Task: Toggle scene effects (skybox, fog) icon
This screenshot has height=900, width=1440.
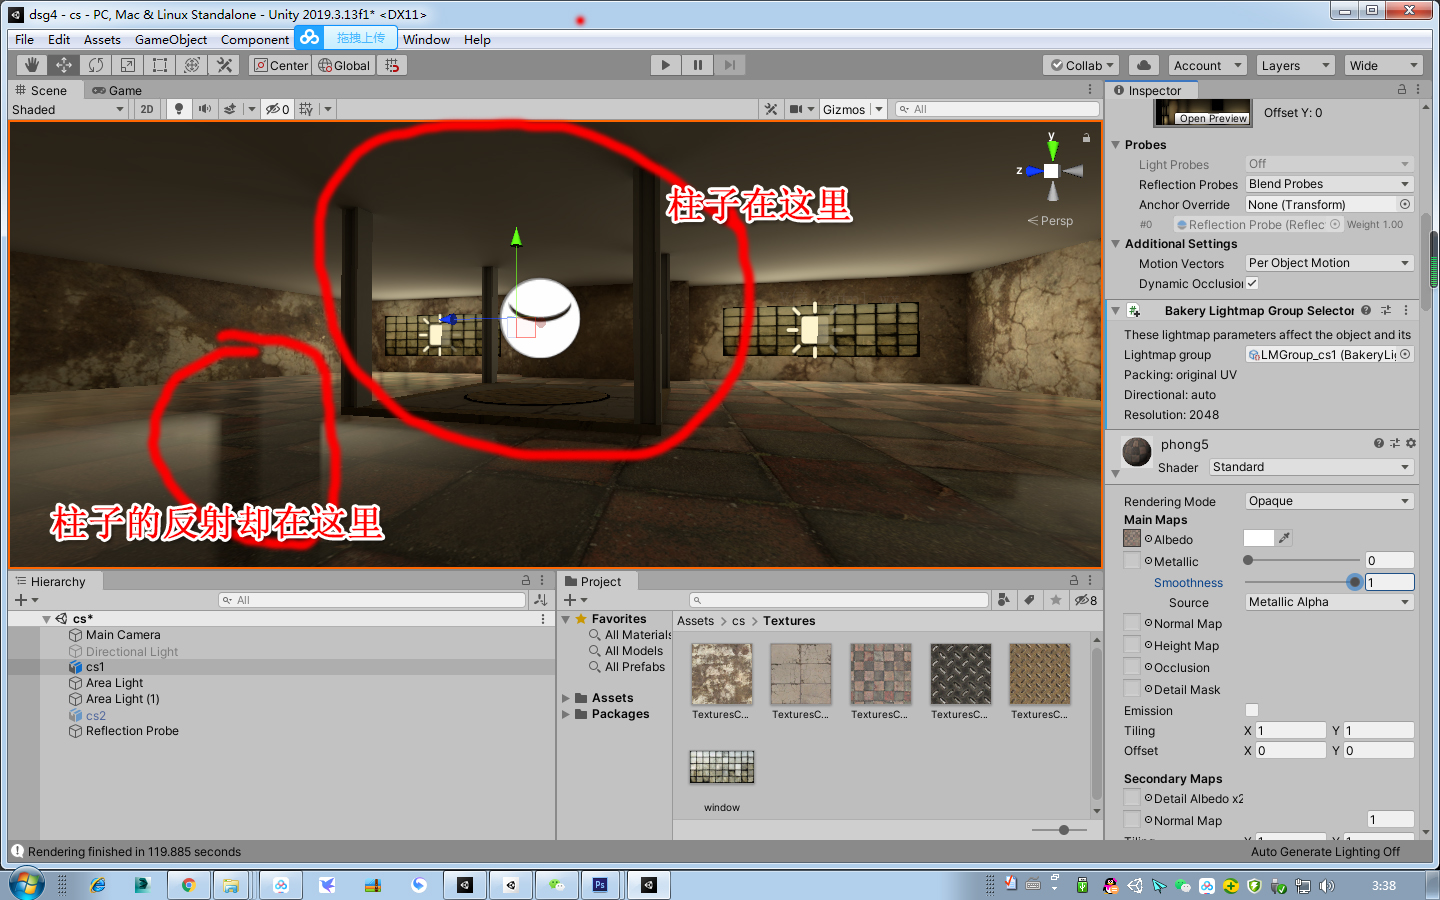Action: 230,109
